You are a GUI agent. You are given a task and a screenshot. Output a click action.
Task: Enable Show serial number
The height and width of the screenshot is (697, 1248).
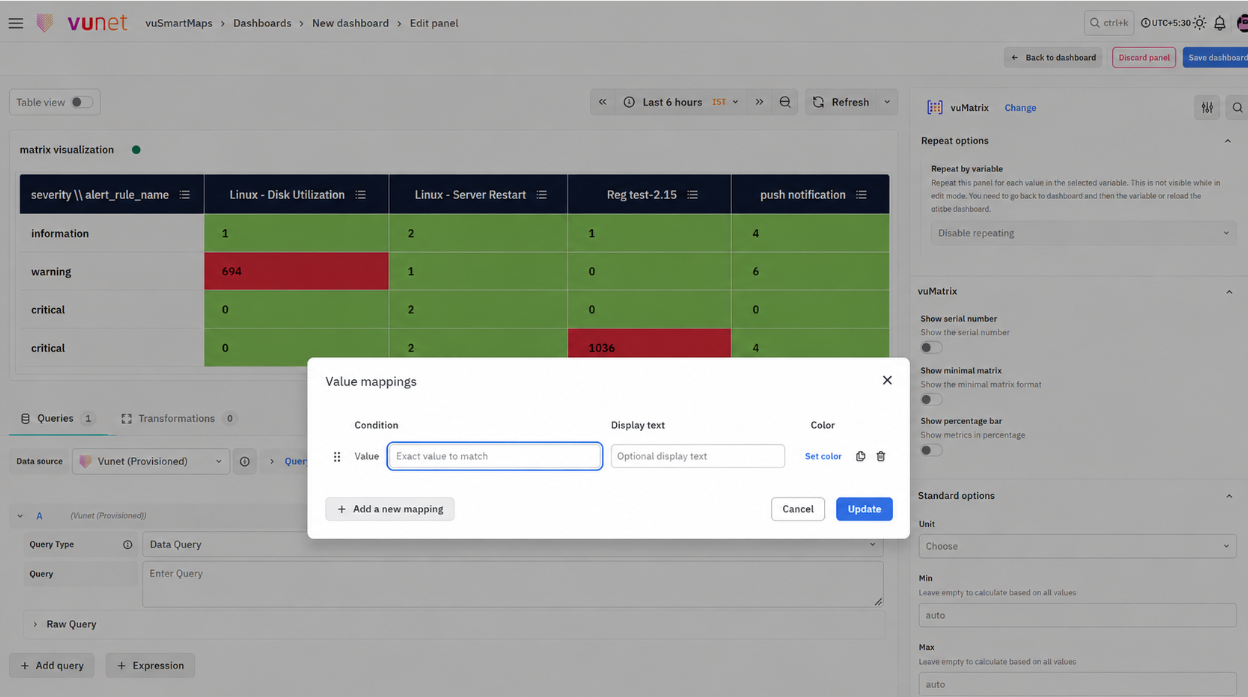point(931,348)
